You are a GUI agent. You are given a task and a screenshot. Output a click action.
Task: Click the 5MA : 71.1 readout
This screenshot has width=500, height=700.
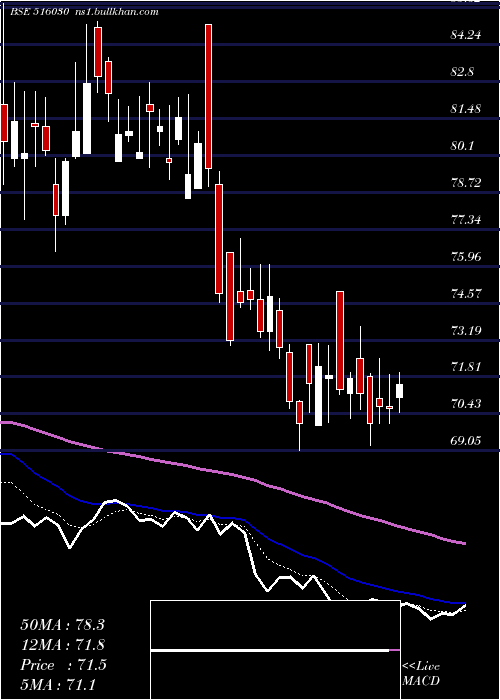(57, 684)
